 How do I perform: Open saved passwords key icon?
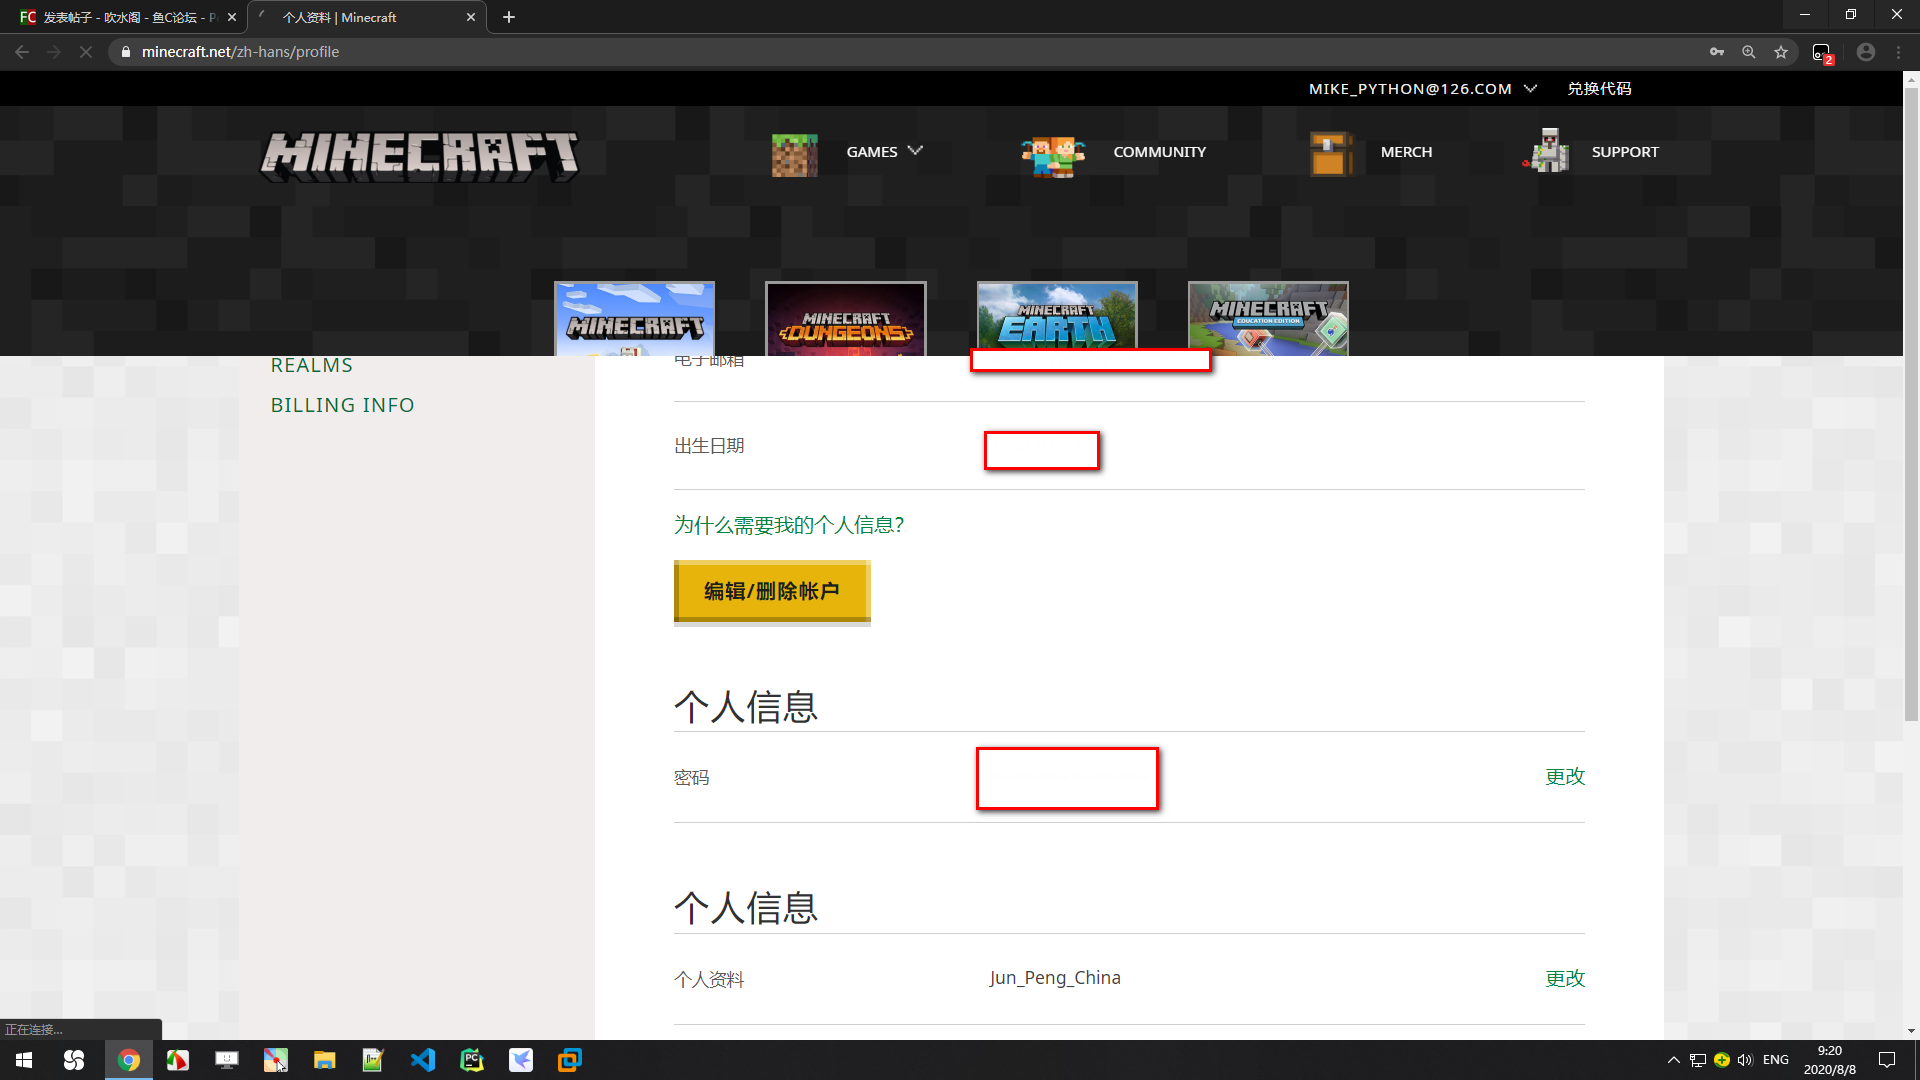click(x=1717, y=52)
